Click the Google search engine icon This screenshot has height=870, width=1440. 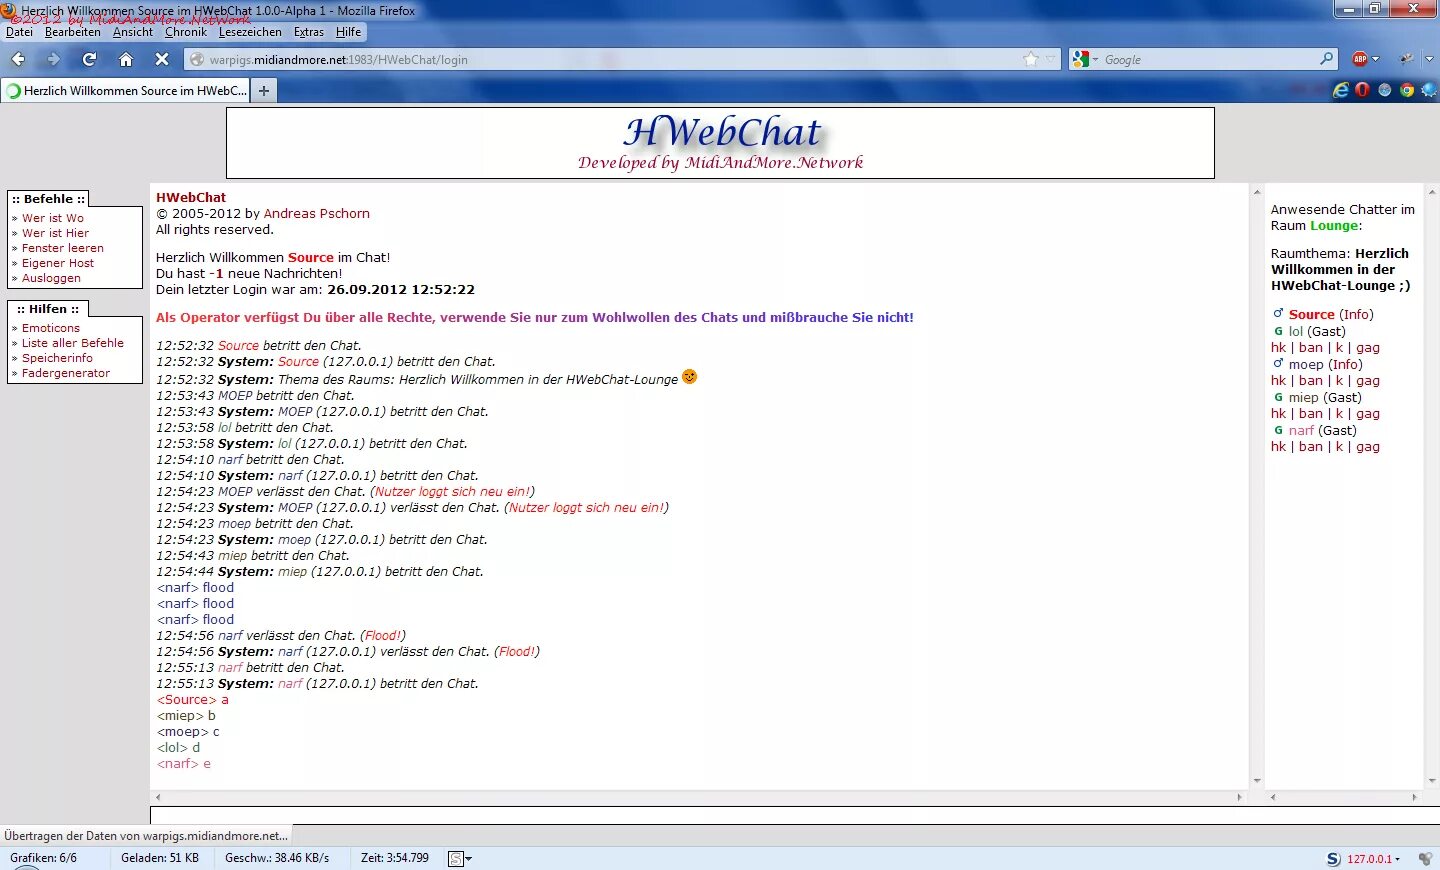coord(1080,59)
